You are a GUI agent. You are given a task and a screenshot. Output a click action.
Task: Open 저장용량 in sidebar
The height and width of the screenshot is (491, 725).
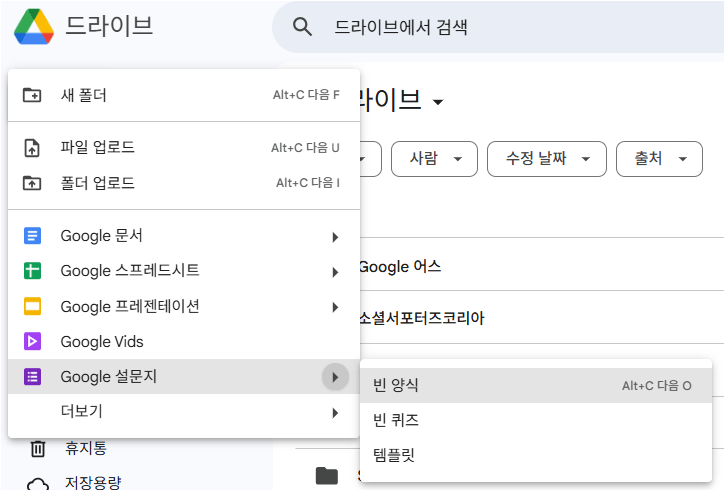click(93, 483)
